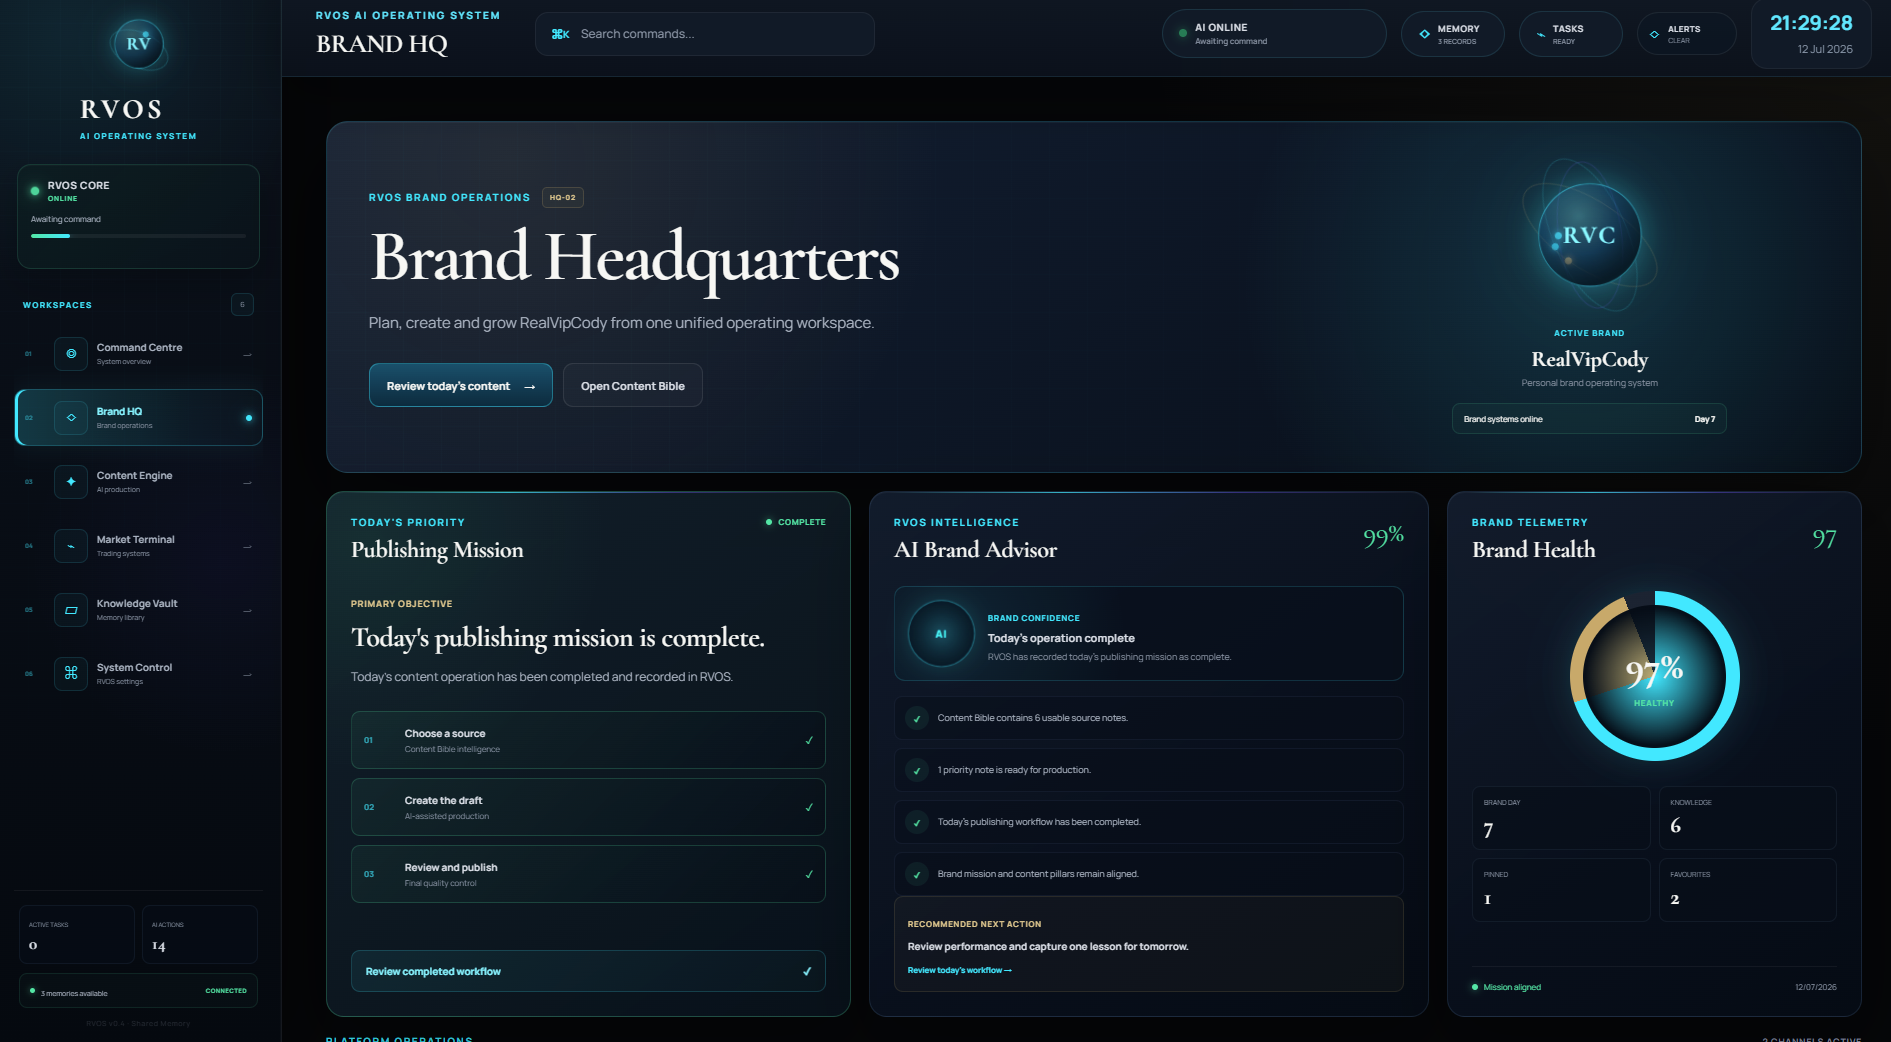The image size is (1891, 1042).
Task: Click the Active Tasks counter tile
Action: pyautogui.click(x=77, y=935)
